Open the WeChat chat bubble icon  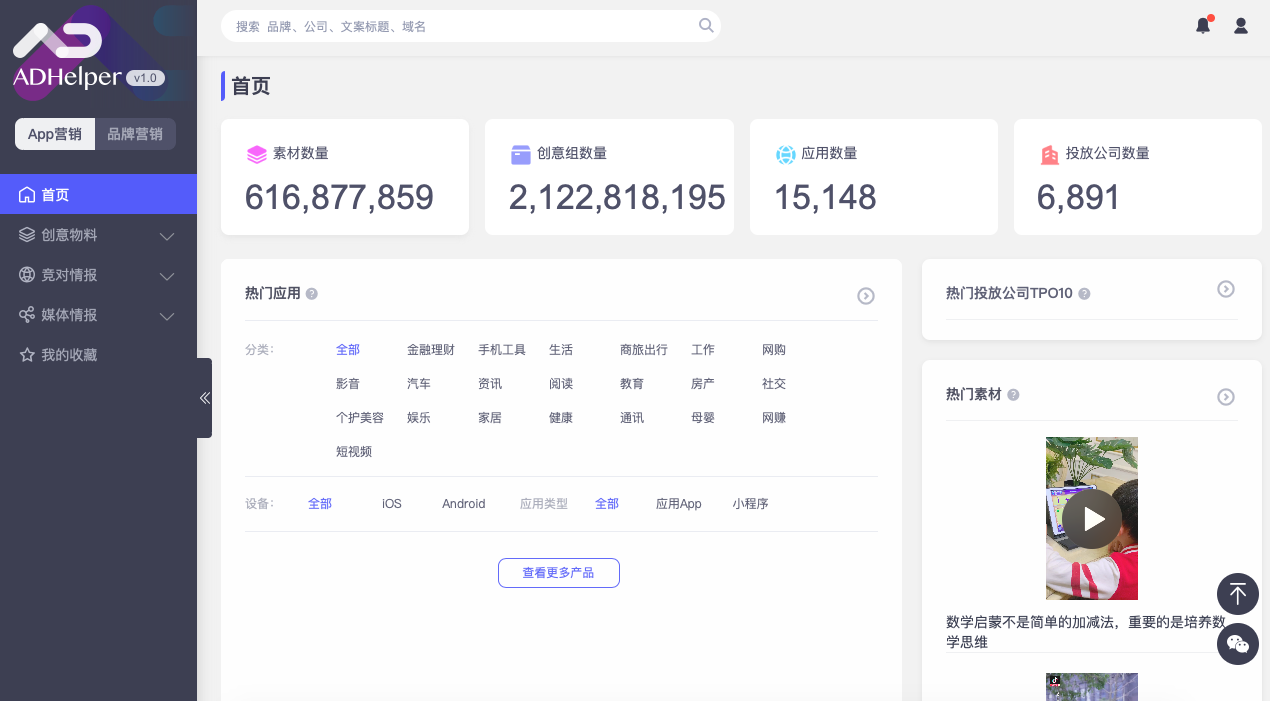pos(1237,644)
